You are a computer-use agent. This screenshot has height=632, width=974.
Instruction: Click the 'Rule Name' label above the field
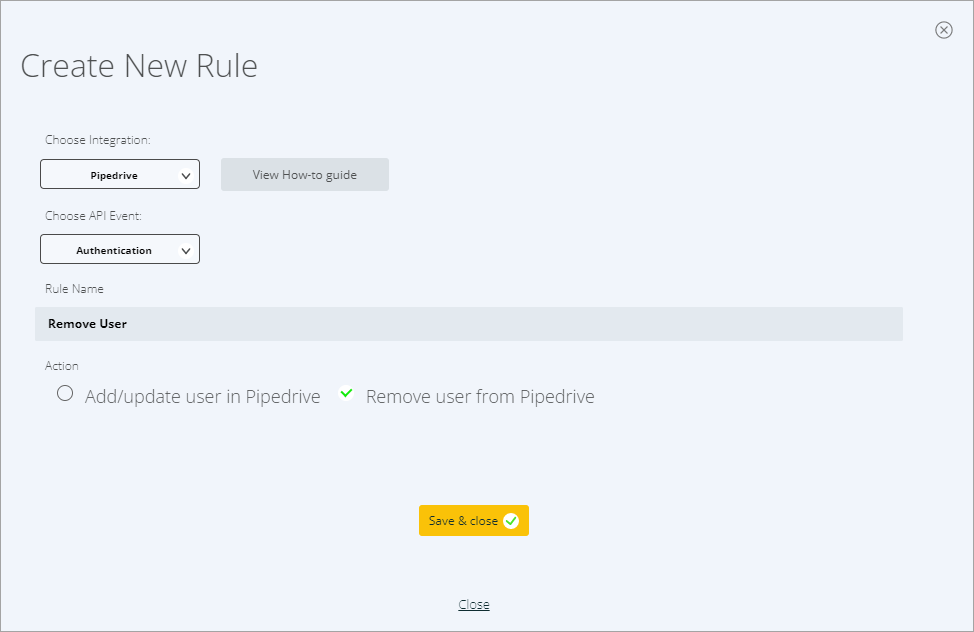(74, 289)
